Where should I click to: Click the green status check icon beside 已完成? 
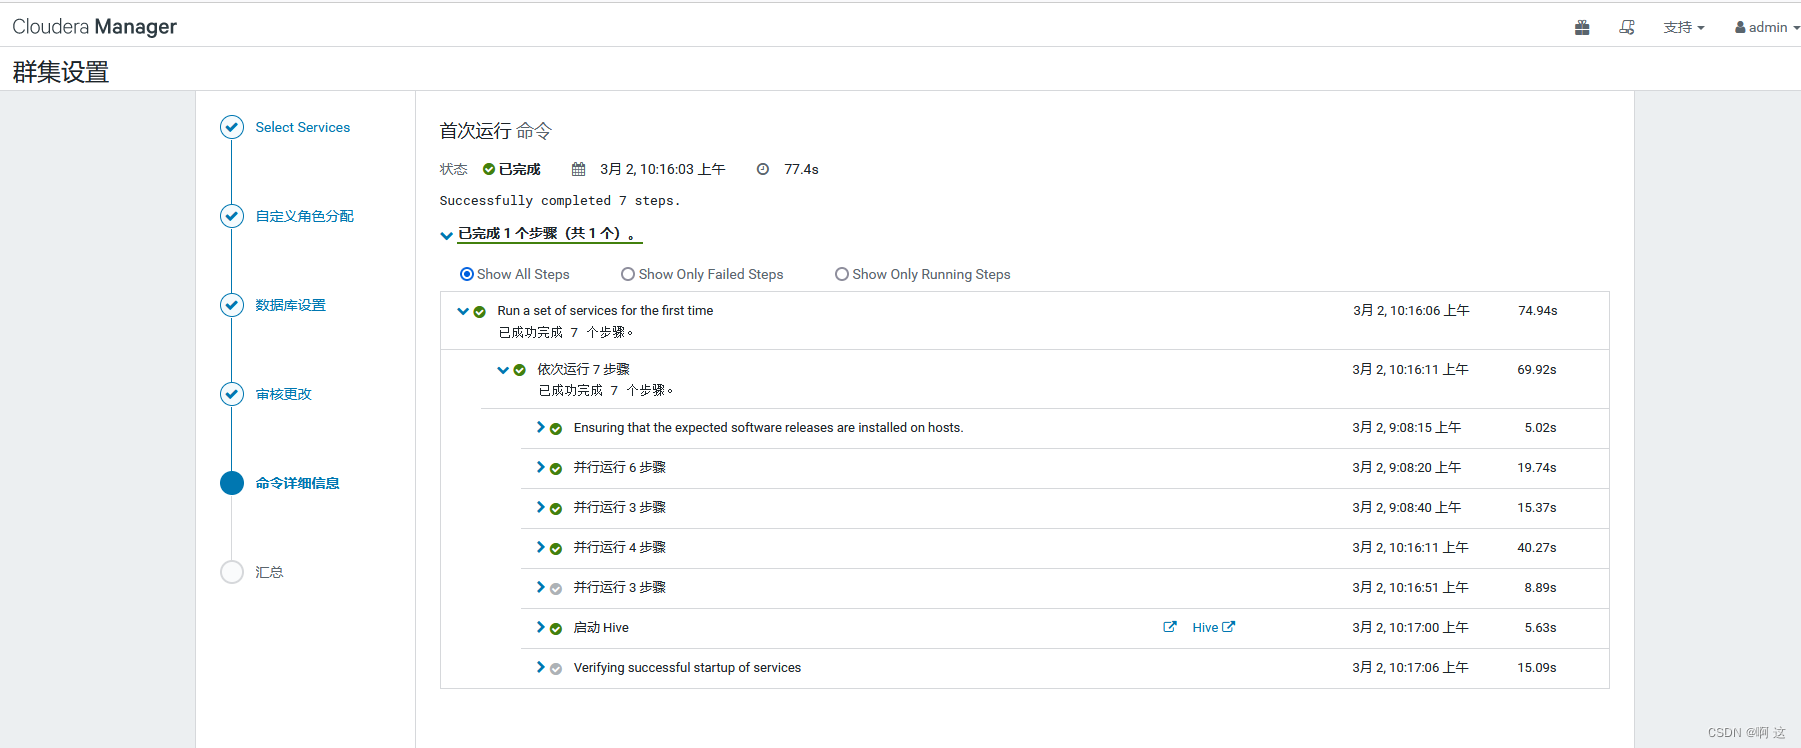point(489,169)
